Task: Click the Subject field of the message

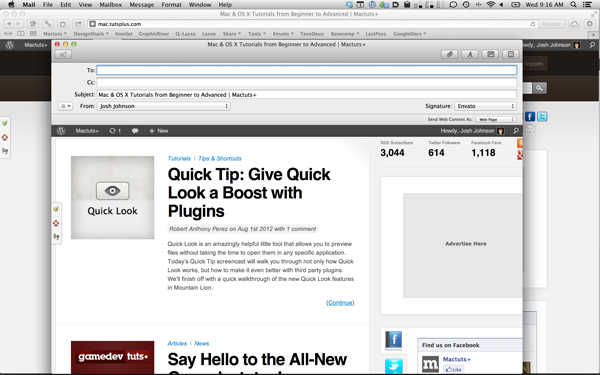Action: pos(307,95)
